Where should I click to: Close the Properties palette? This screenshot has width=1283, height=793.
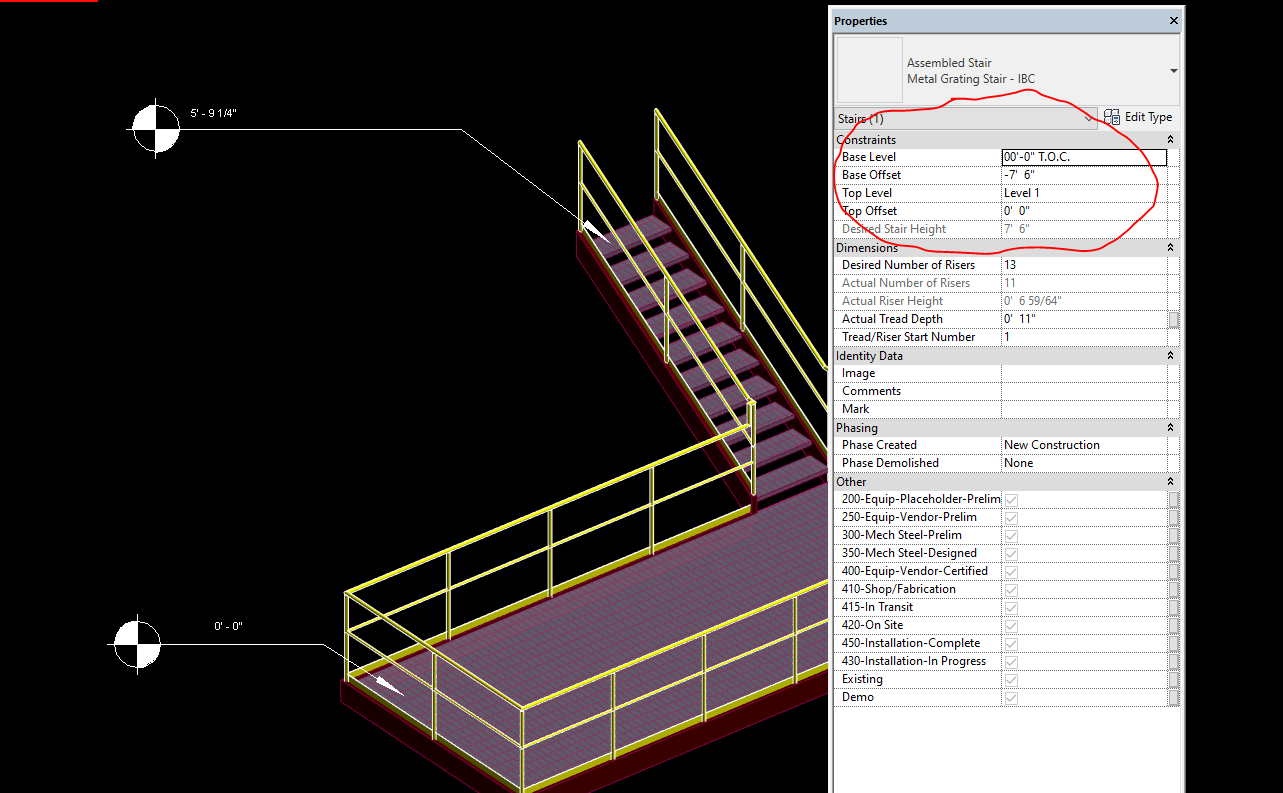1173,20
